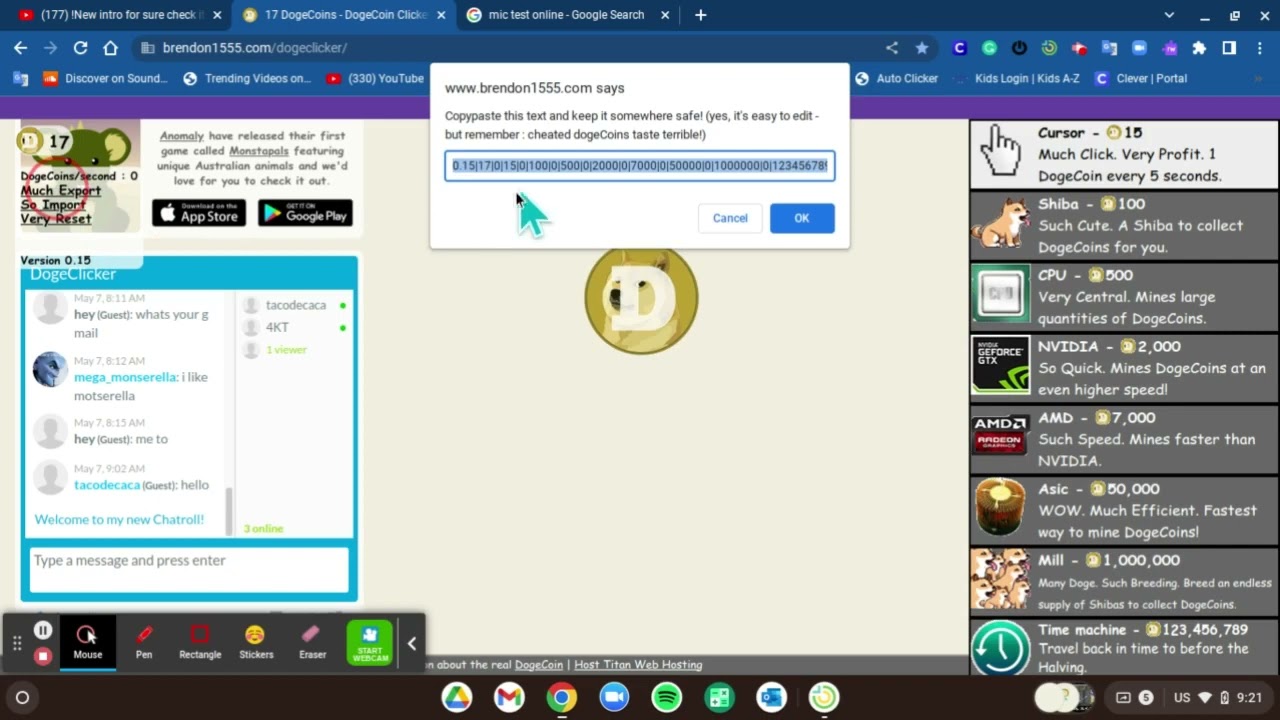1280x720 pixels.
Task: Buy the CPU upgrade chip icon
Action: [x=1000, y=296]
